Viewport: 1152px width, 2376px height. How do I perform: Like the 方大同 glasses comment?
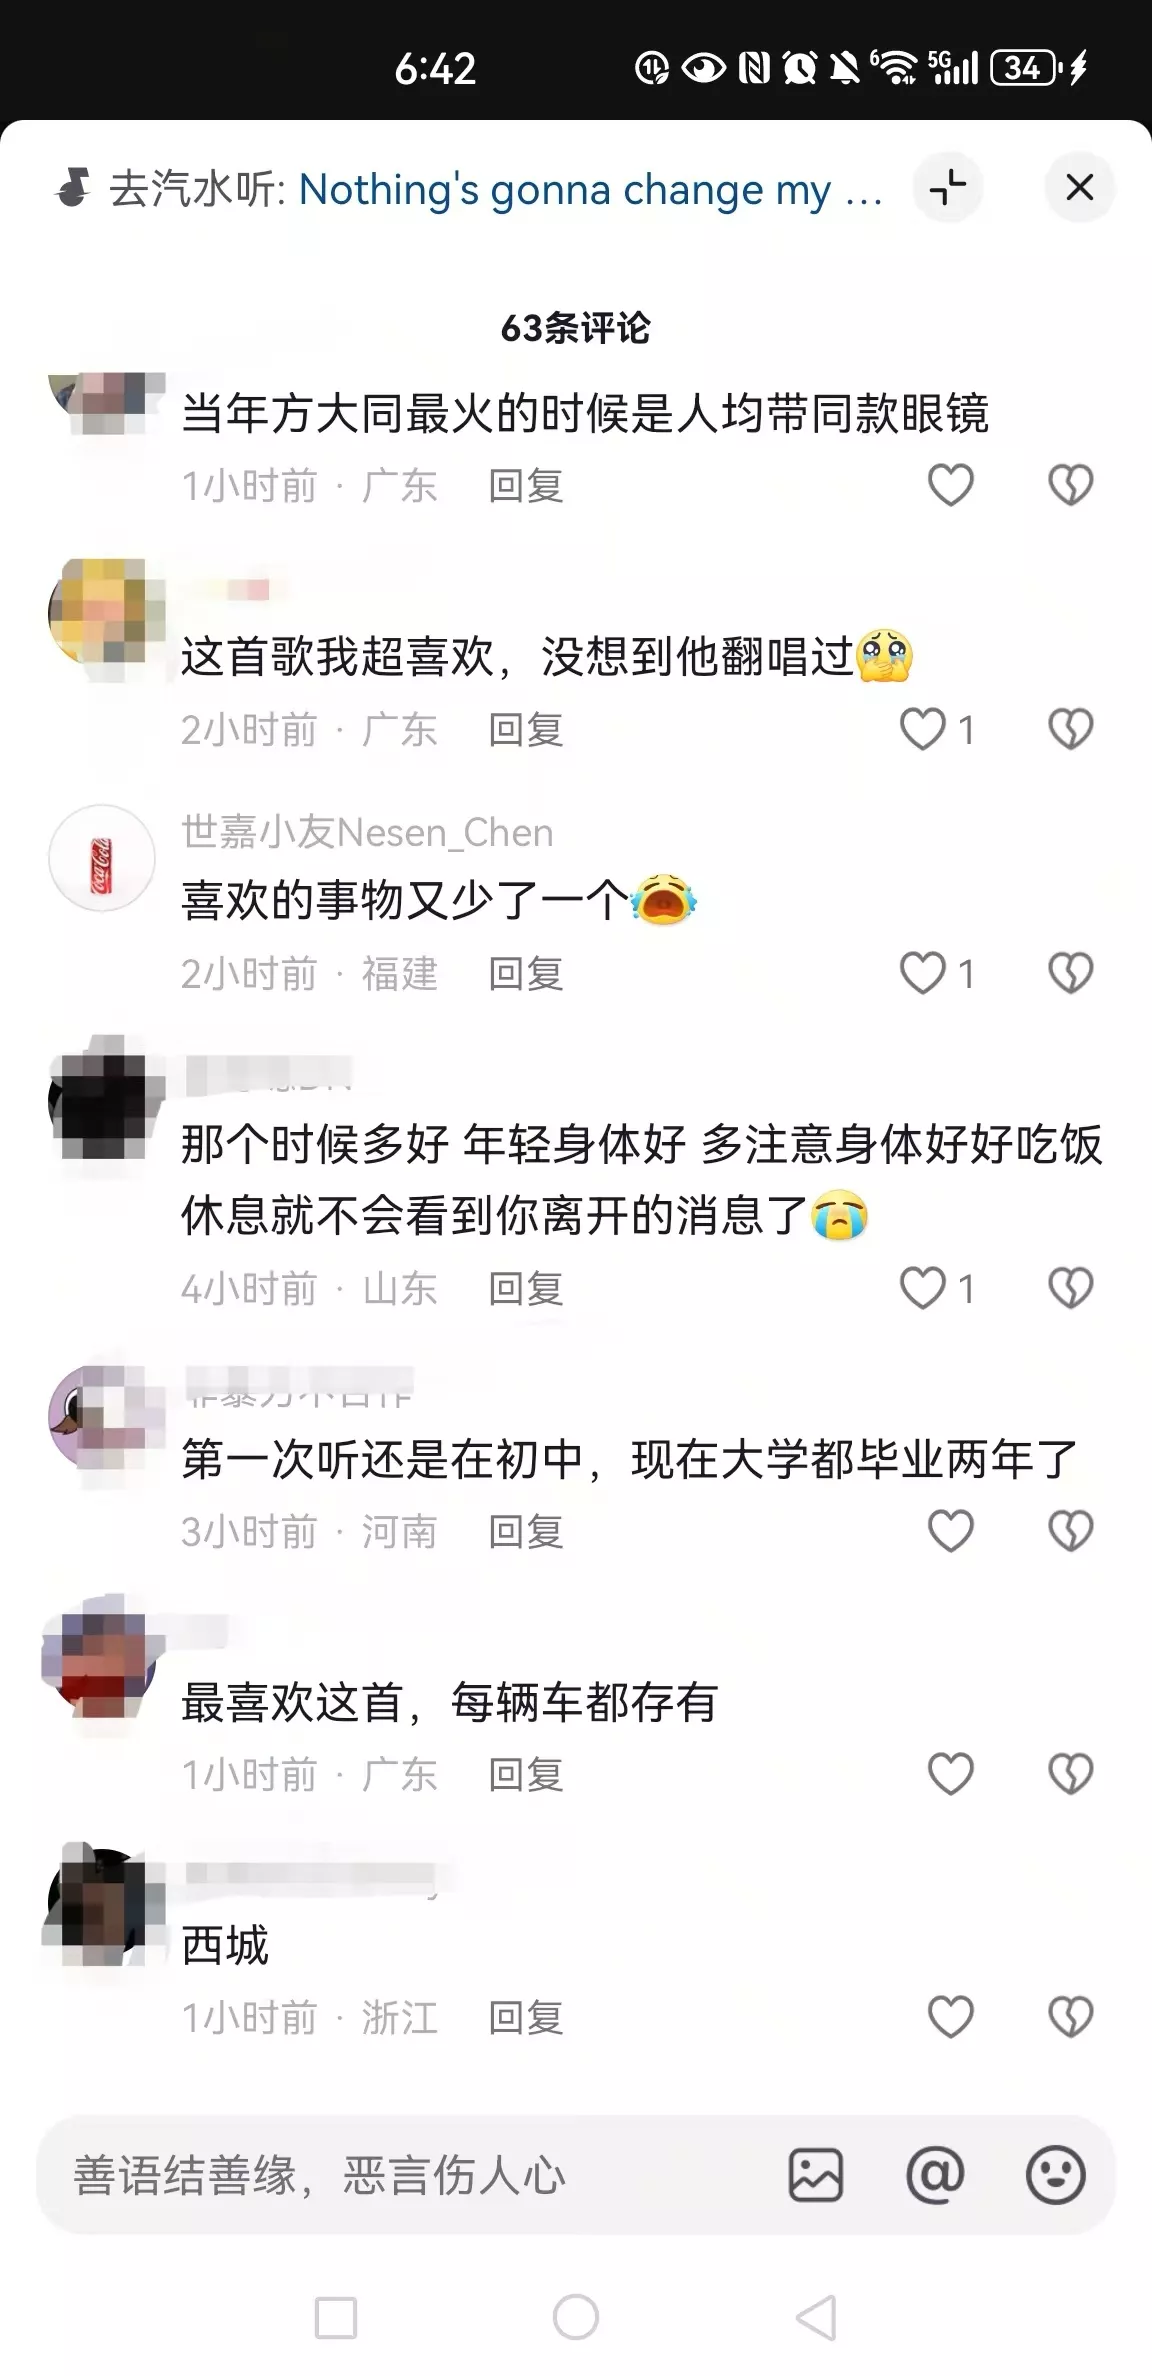(950, 486)
